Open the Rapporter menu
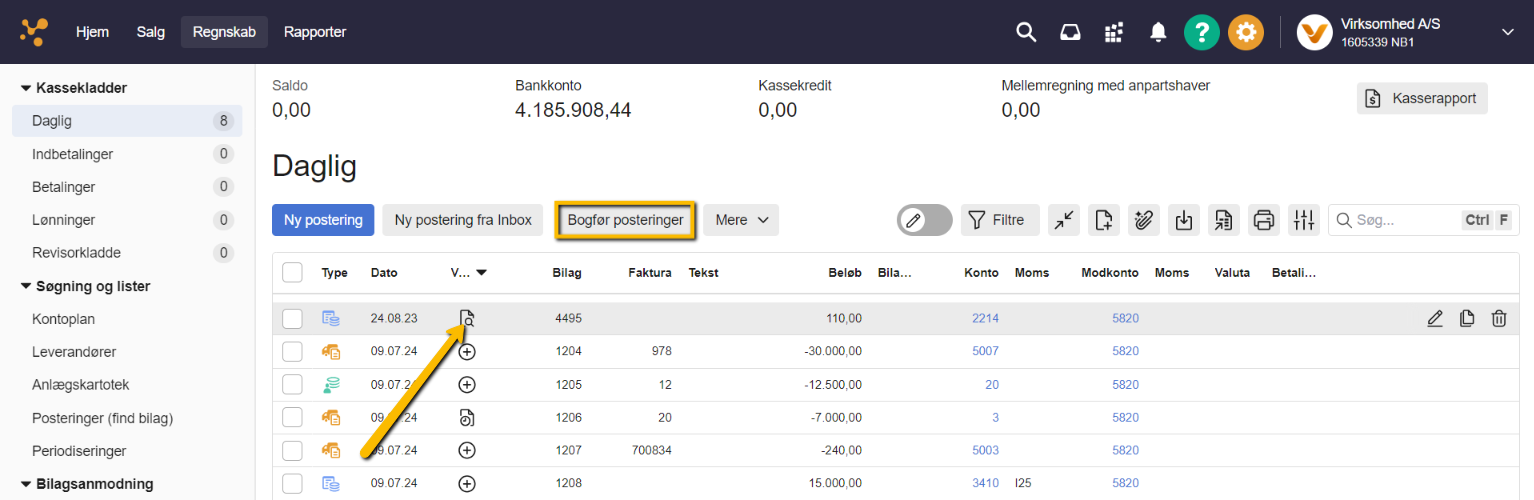The width and height of the screenshot is (1534, 500). (x=315, y=32)
